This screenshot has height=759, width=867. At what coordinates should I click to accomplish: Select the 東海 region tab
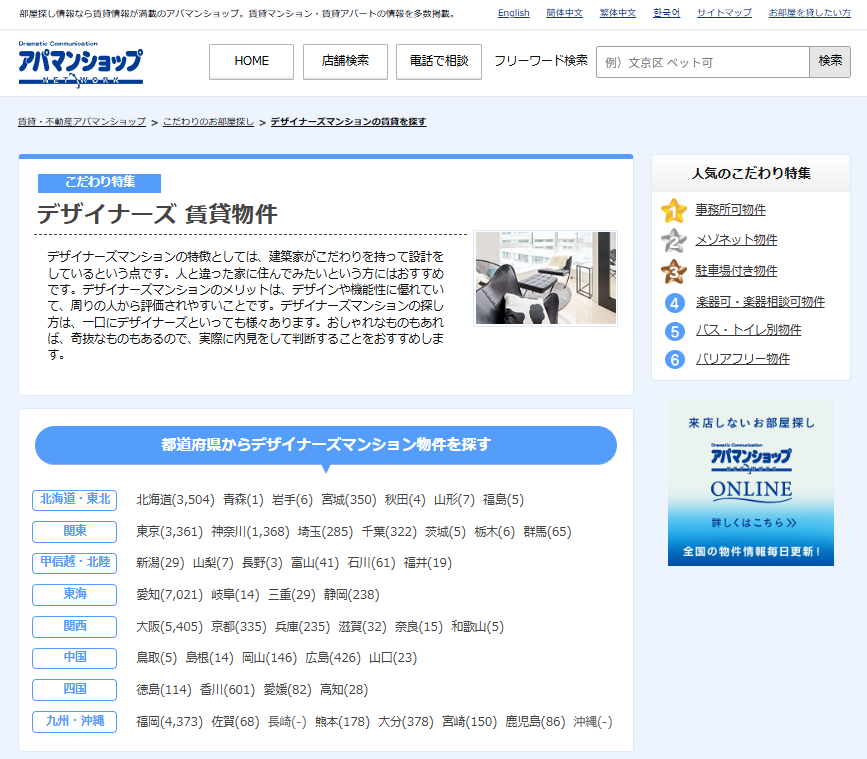click(x=75, y=594)
